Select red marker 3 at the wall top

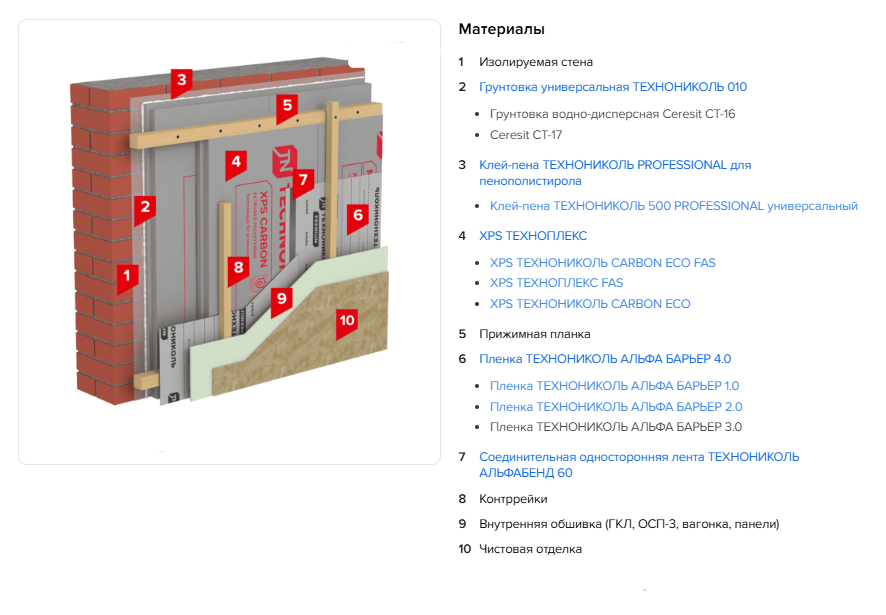[x=180, y=80]
